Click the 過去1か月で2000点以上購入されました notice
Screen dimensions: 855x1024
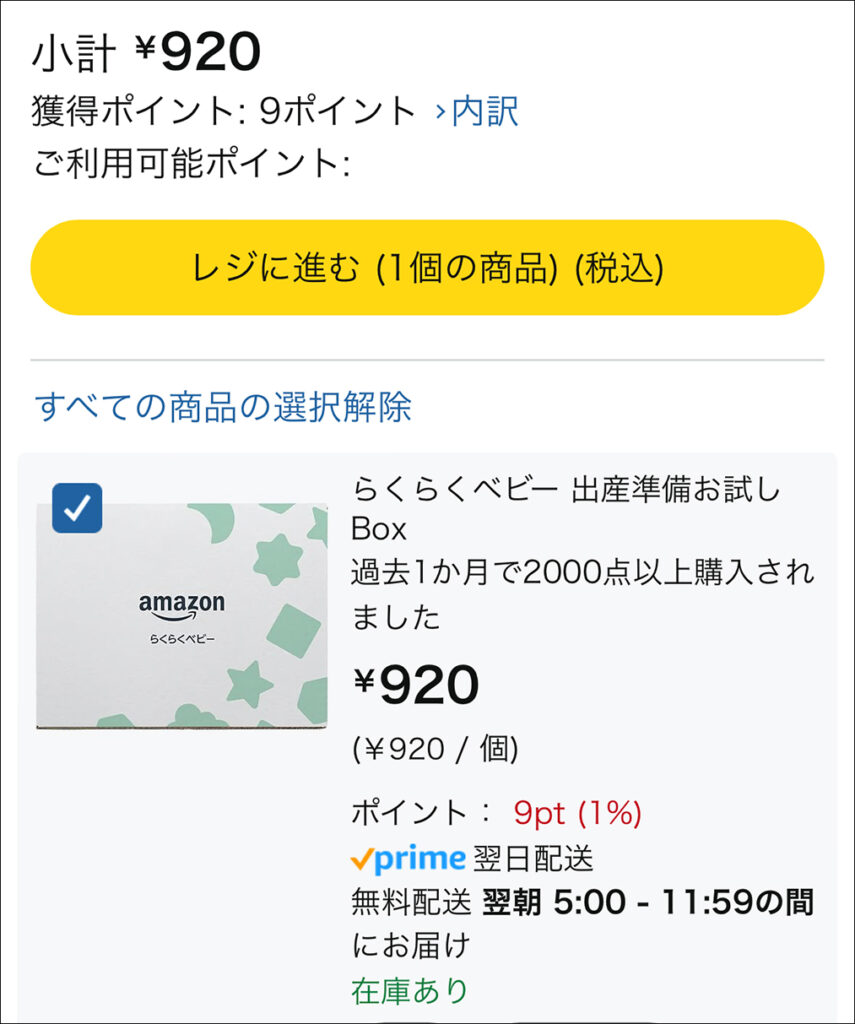[582, 594]
